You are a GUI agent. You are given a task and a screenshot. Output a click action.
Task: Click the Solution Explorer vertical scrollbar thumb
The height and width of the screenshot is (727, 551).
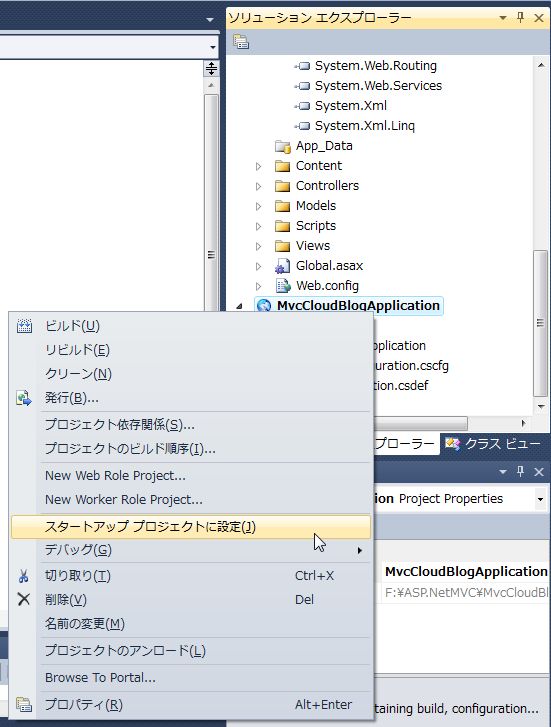click(x=540, y=323)
